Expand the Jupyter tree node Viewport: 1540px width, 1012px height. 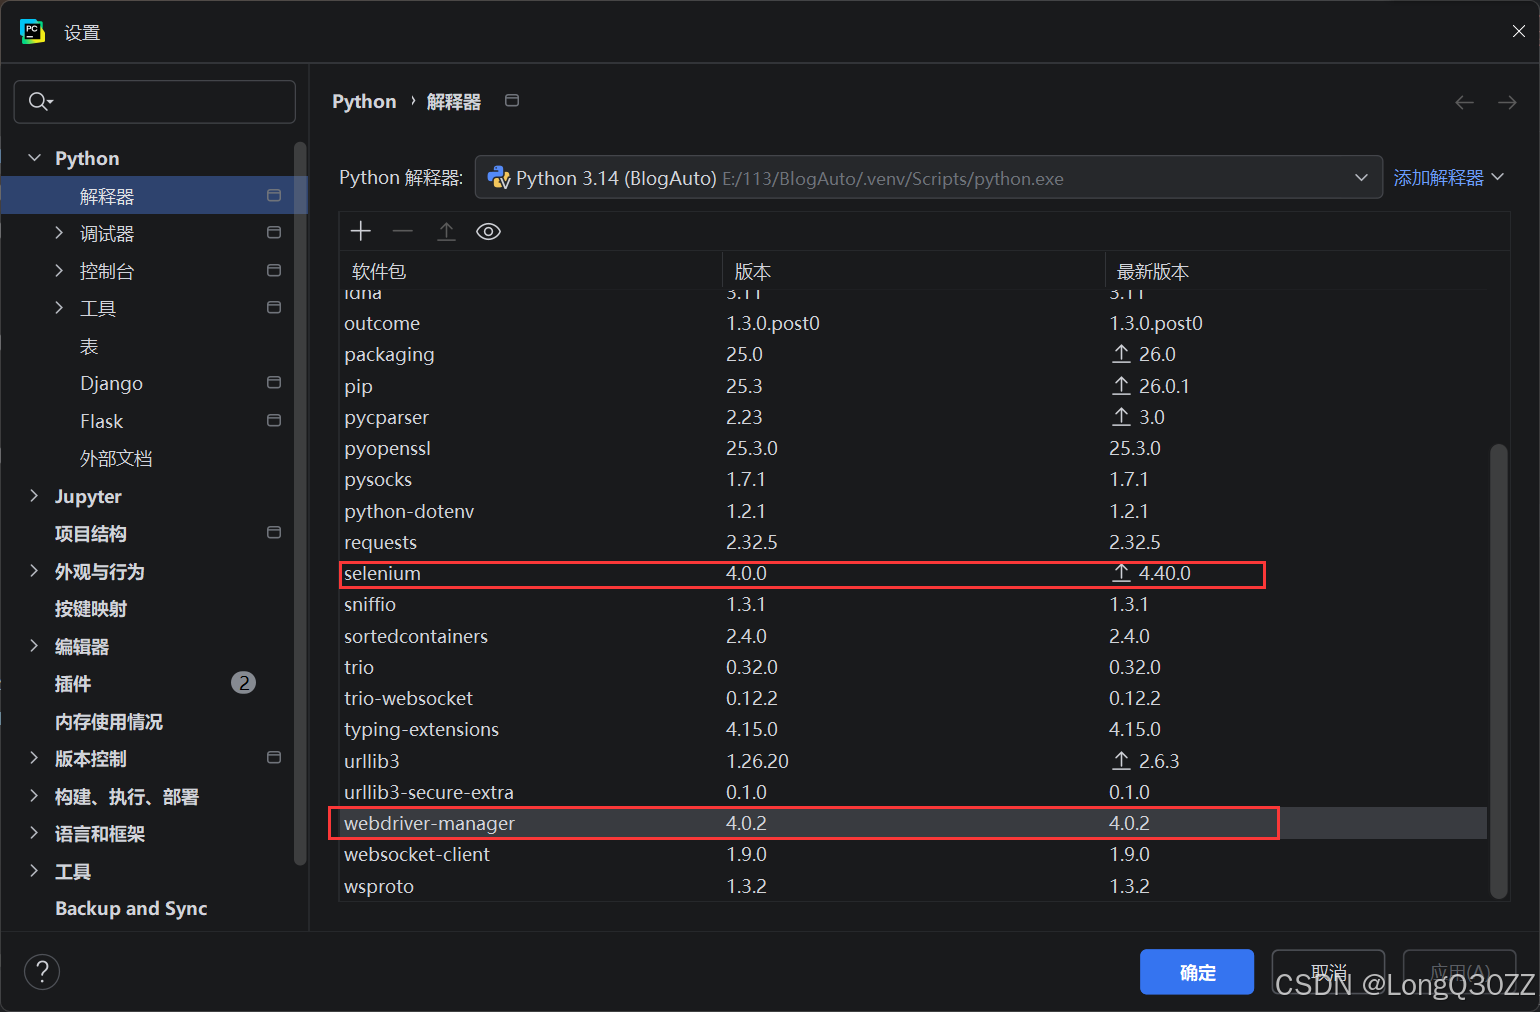click(x=35, y=496)
